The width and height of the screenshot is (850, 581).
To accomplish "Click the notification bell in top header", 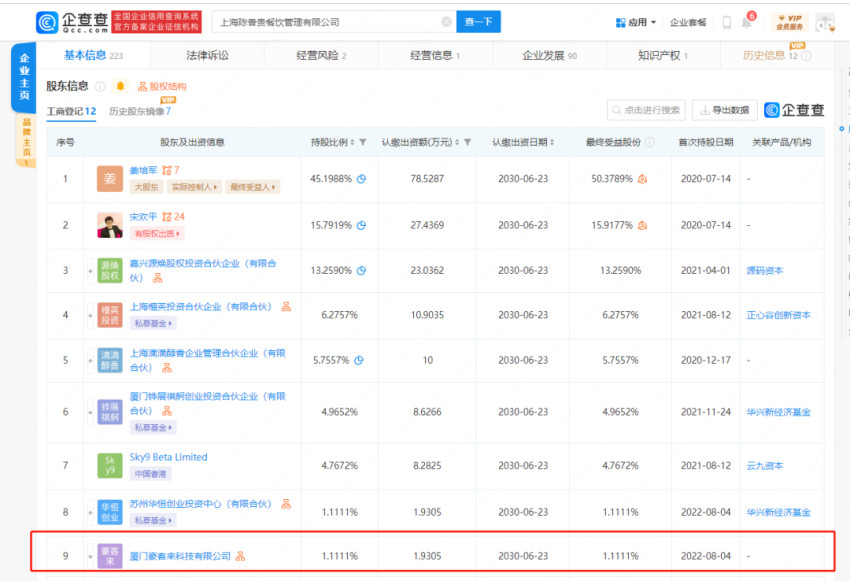I will point(746,22).
